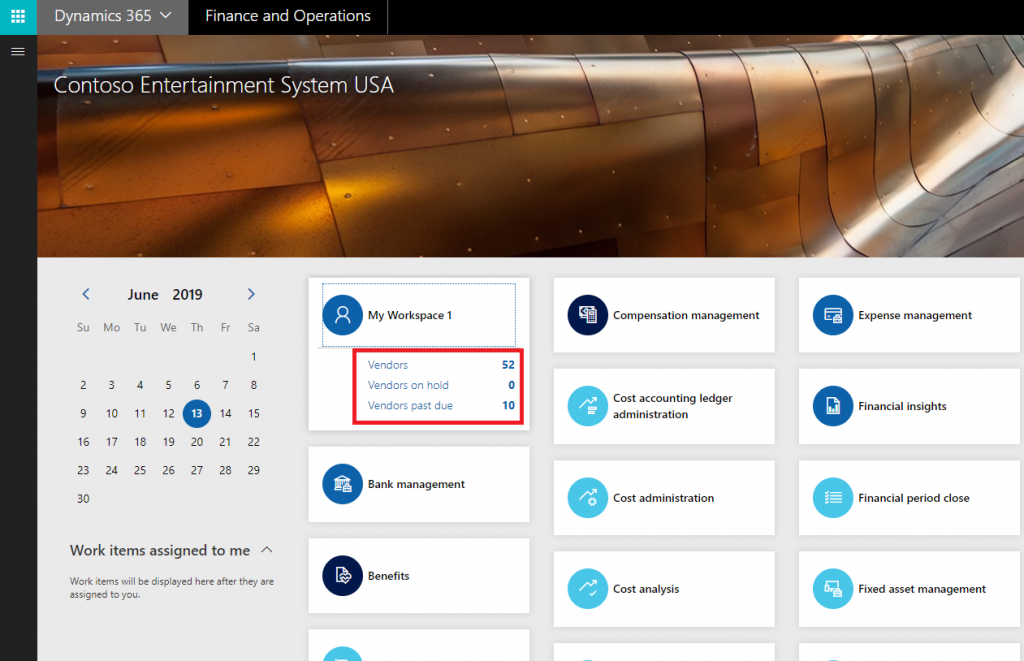Click the My Workspace 1 person icon

(342, 315)
